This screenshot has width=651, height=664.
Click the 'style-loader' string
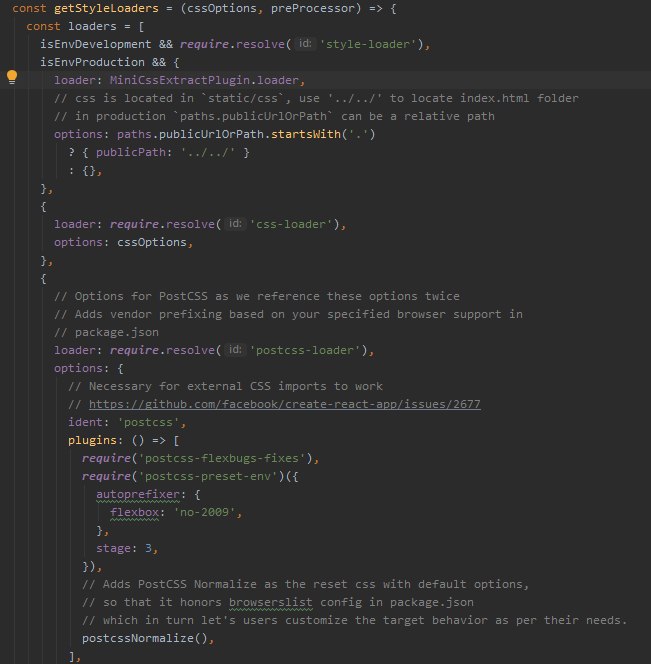tap(368, 44)
